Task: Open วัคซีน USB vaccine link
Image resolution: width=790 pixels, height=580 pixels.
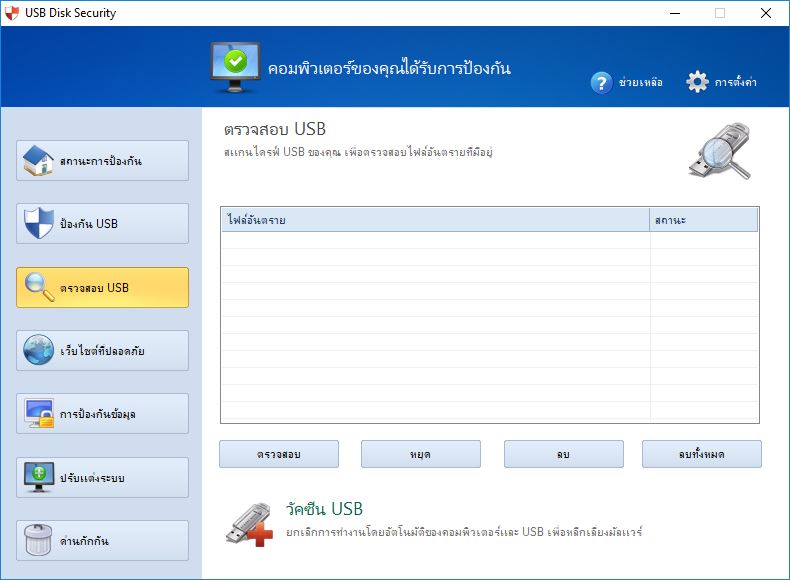Action: [x=324, y=509]
